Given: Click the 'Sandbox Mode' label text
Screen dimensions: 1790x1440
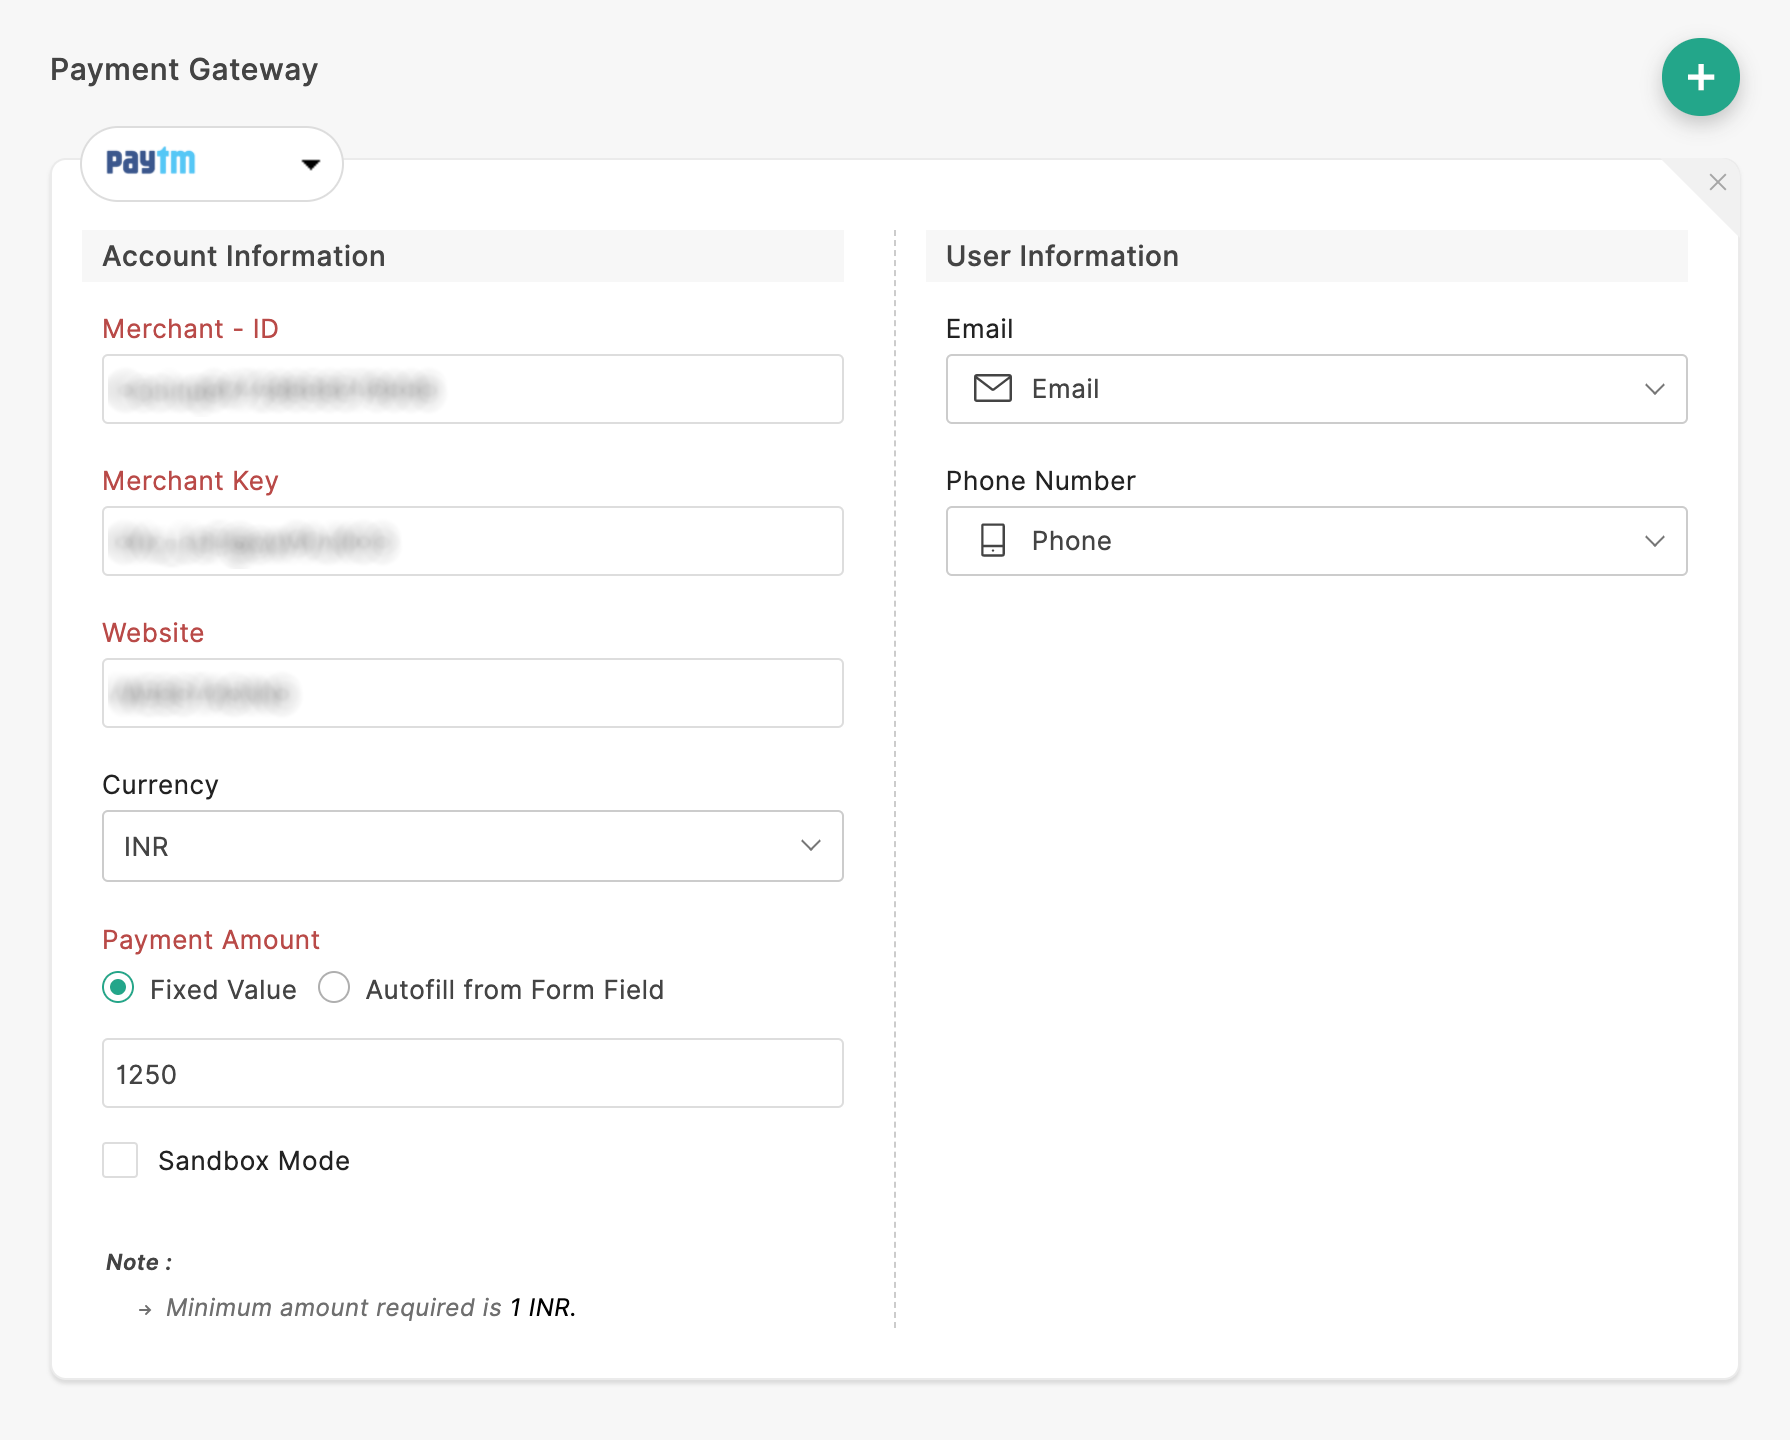Looking at the screenshot, I should tap(254, 1161).
